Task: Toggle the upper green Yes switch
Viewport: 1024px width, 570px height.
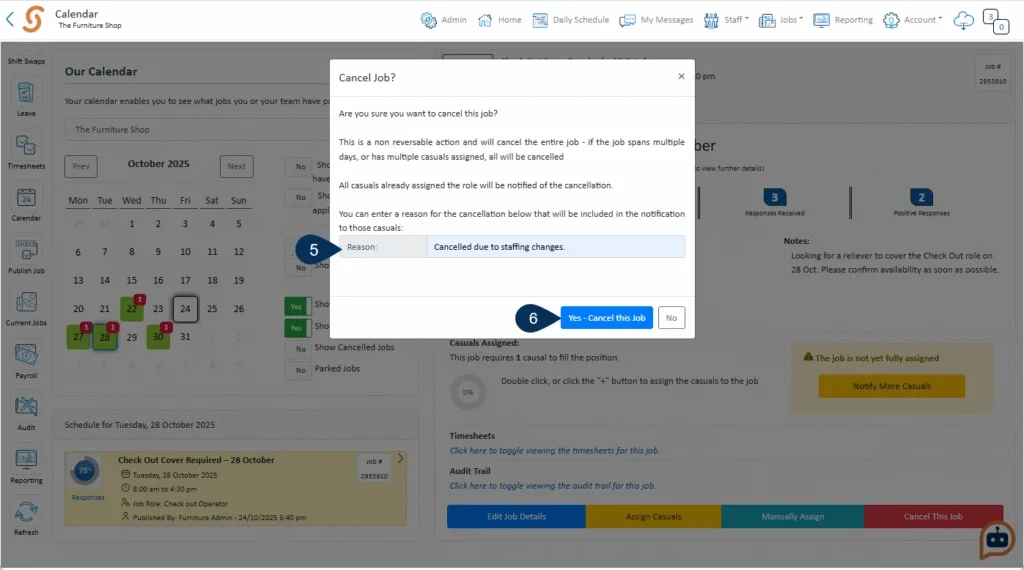Action: point(298,306)
